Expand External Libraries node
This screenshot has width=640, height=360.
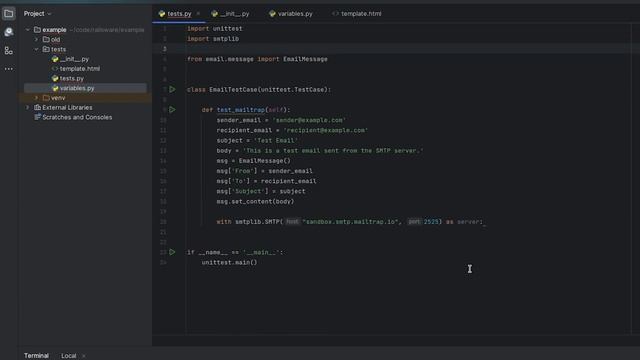pyautogui.click(x=28, y=108)
